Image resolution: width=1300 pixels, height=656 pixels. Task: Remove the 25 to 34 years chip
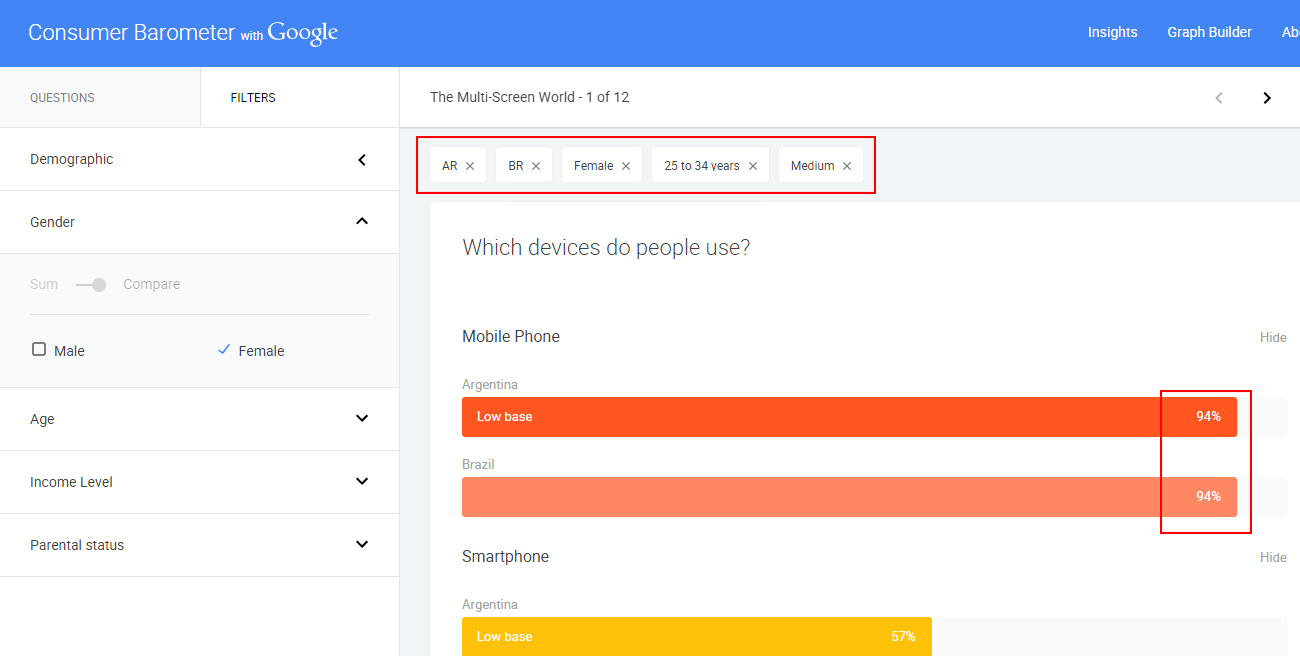[x=753, y=166]
